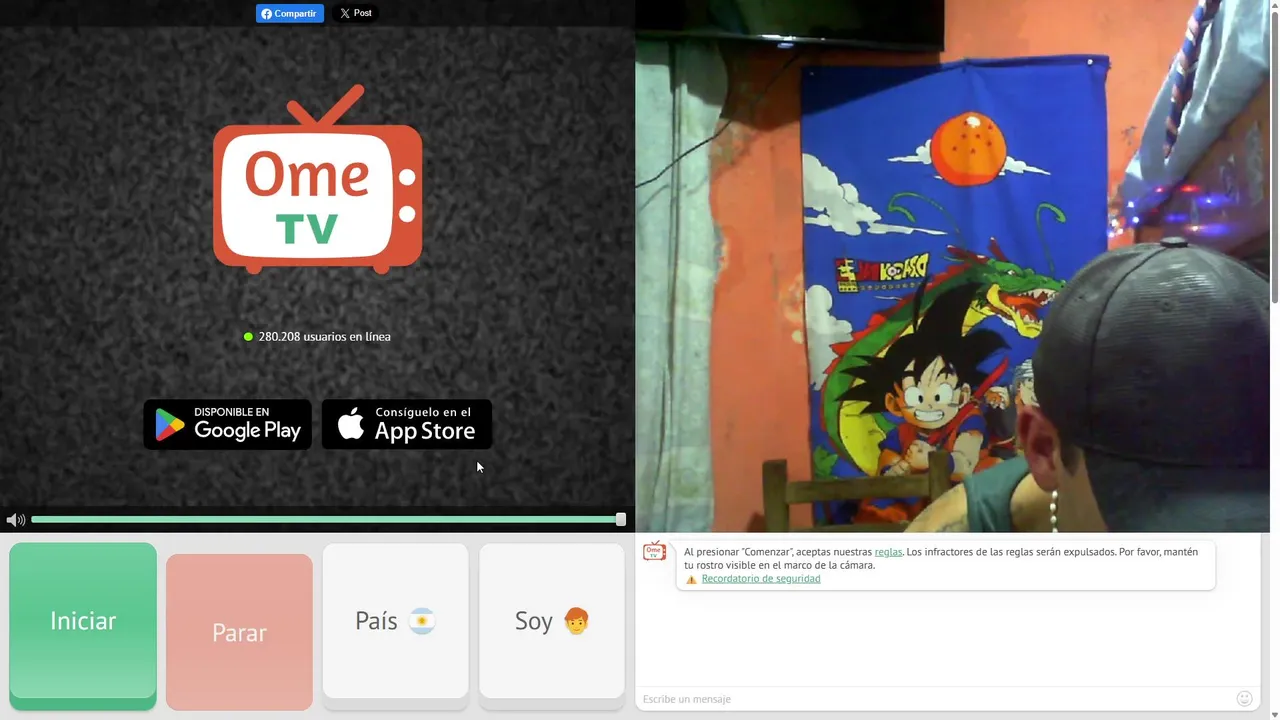Open the Recordatorio de seguridad link
This screenshot has height=720, width=1280.
pyautogui.click(x=761, y=579)
